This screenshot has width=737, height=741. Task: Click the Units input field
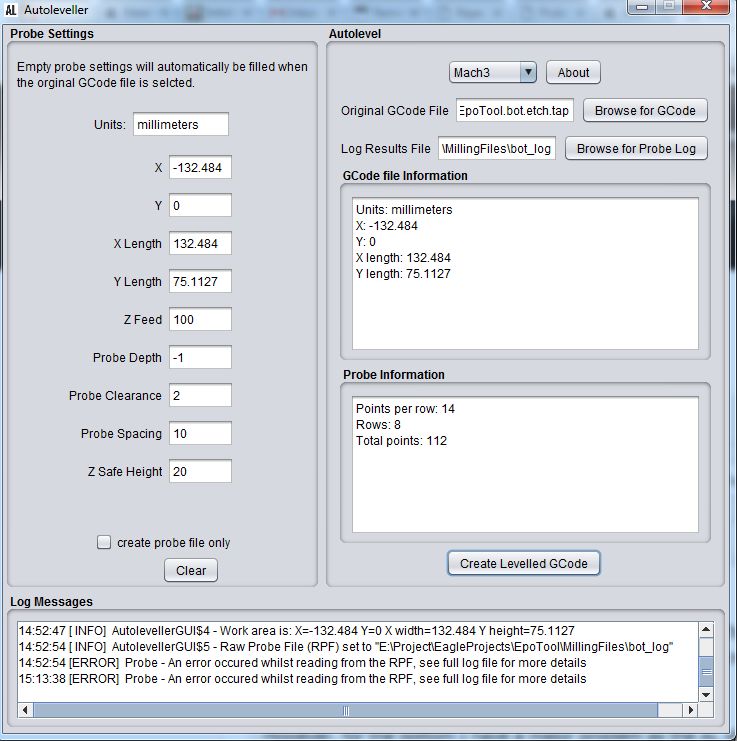180,124
